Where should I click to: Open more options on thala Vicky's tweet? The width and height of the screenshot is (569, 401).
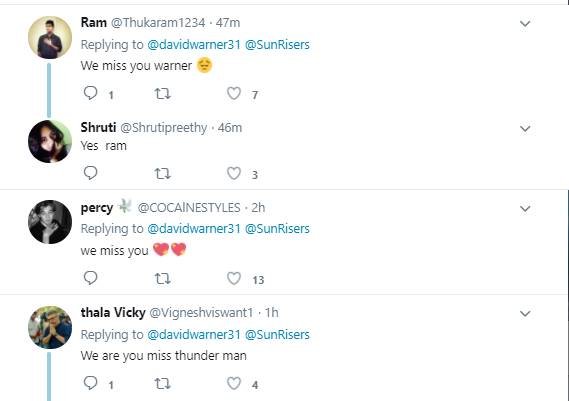pos(525,314)
